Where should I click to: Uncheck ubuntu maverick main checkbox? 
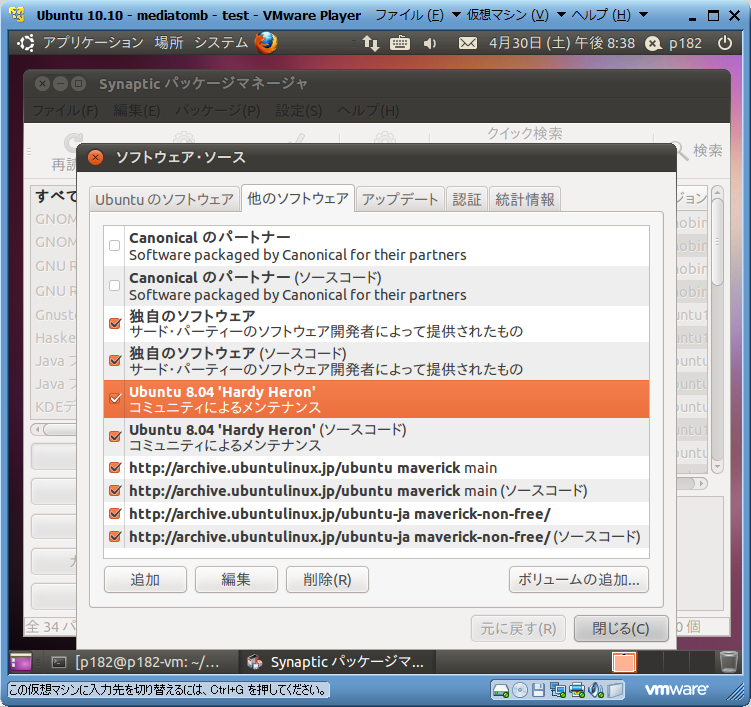[x=114, y=468]
